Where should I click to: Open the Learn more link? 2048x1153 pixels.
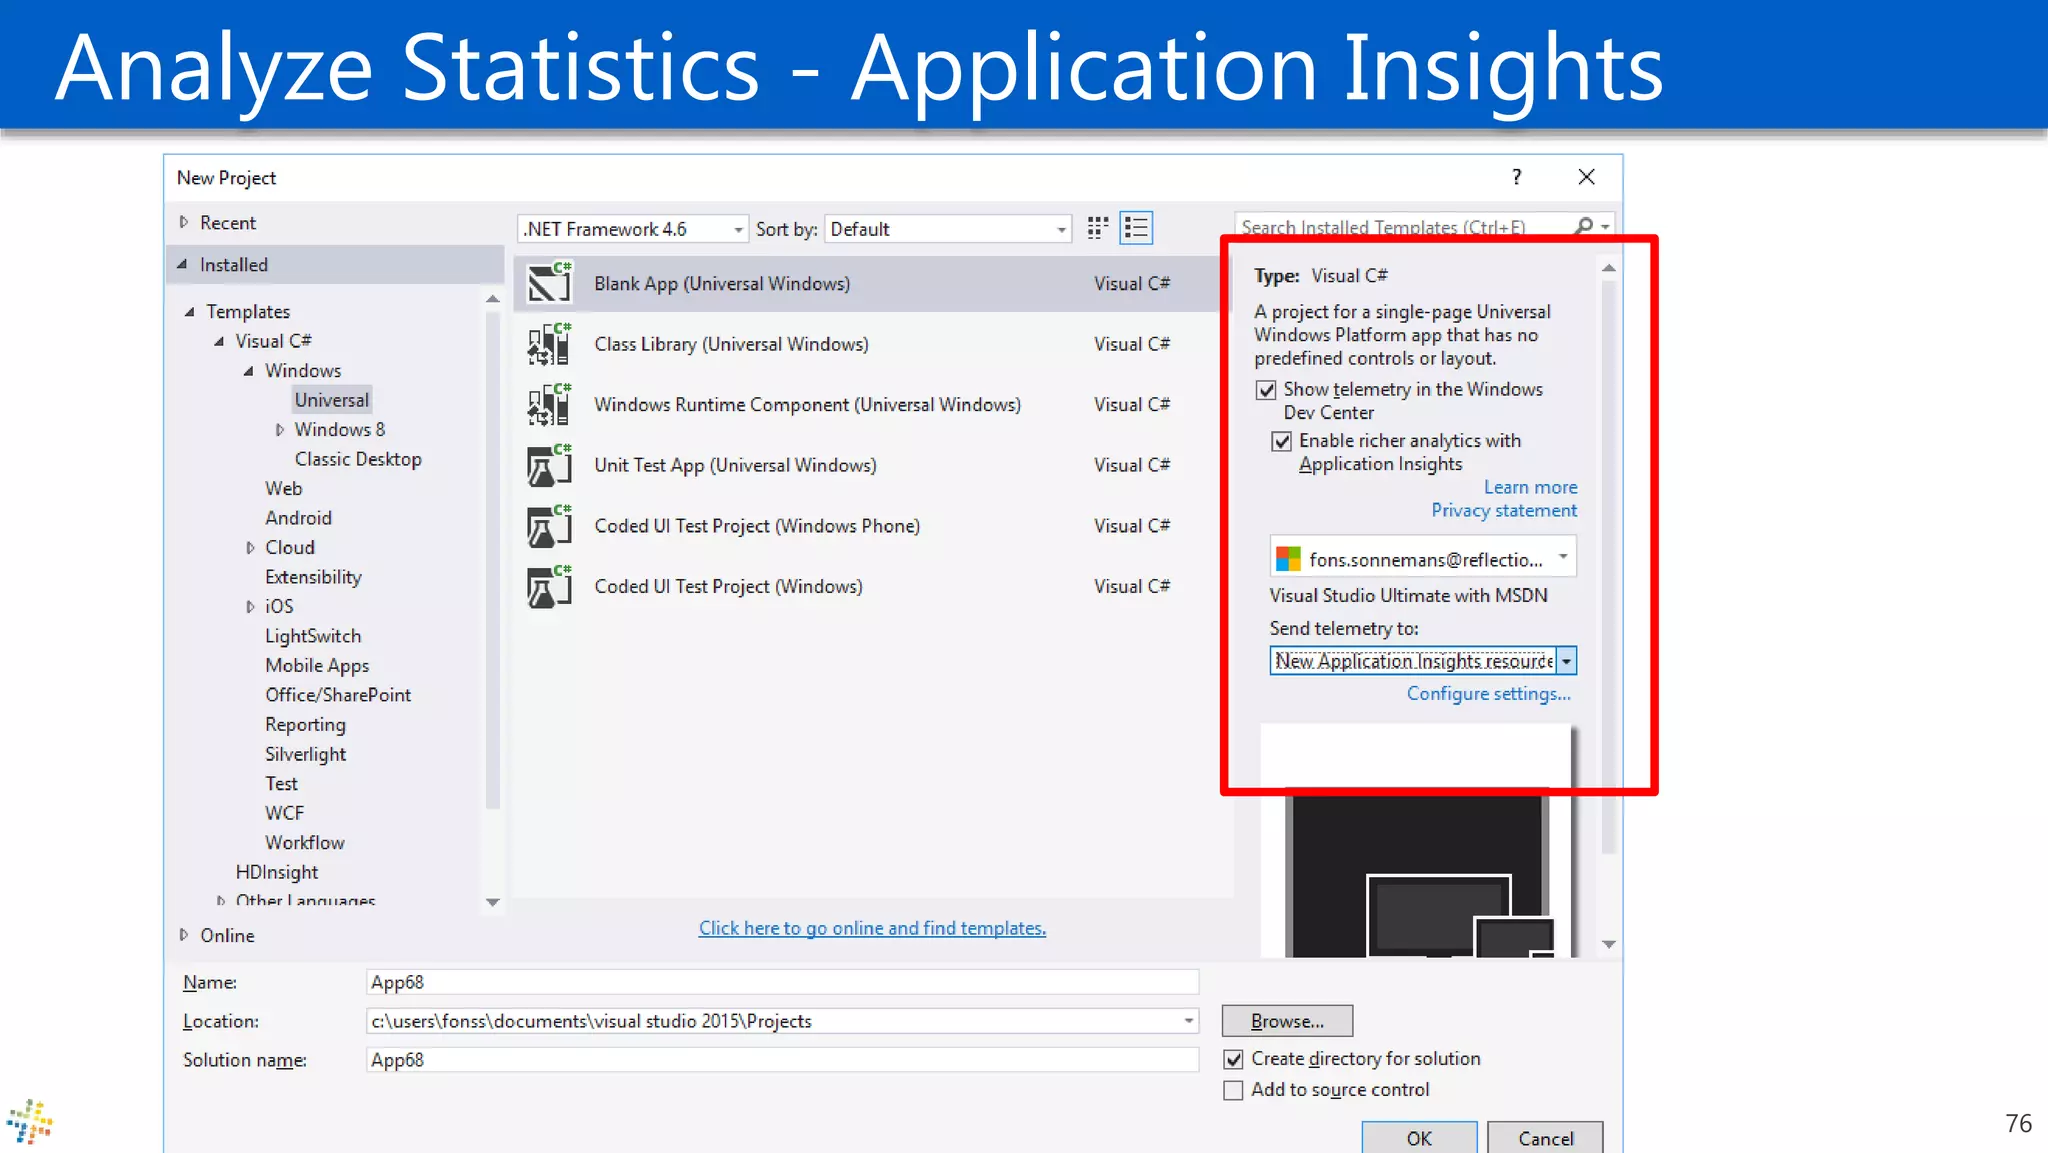pyautogui.click(x=1530, y=487)
